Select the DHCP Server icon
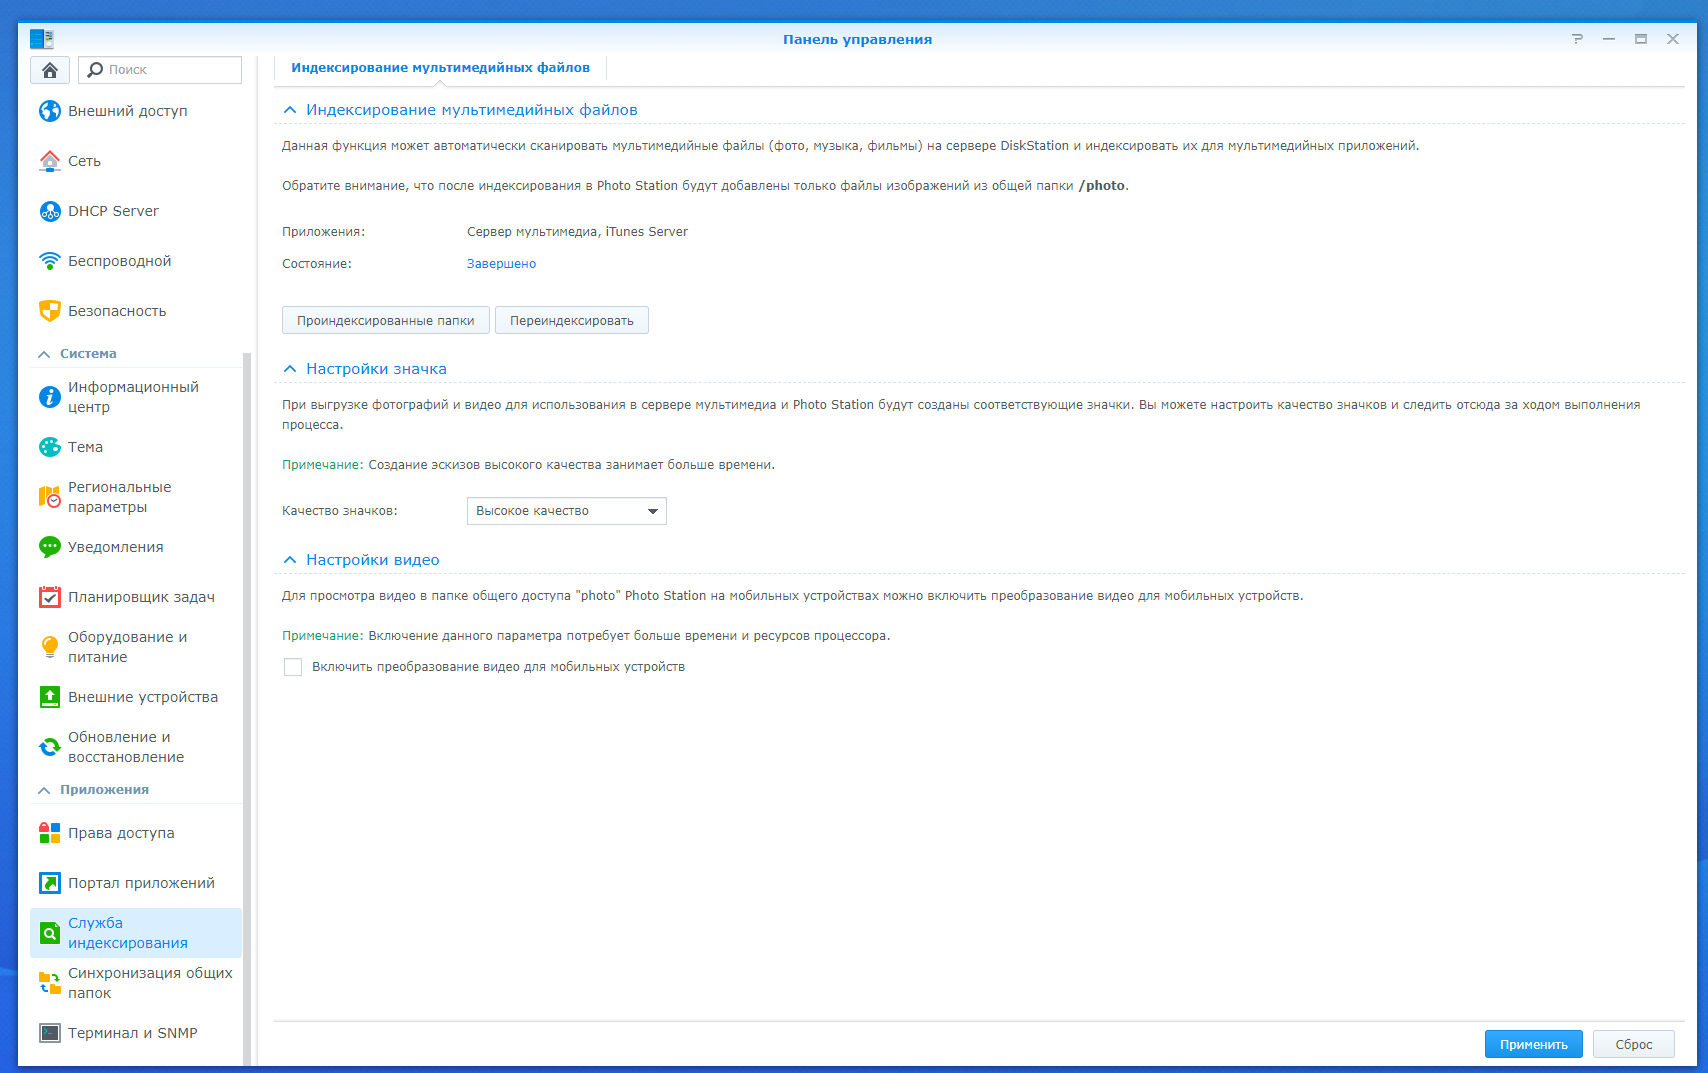The width and height of the screenshot is (1708, 1073). coord(50,211)
